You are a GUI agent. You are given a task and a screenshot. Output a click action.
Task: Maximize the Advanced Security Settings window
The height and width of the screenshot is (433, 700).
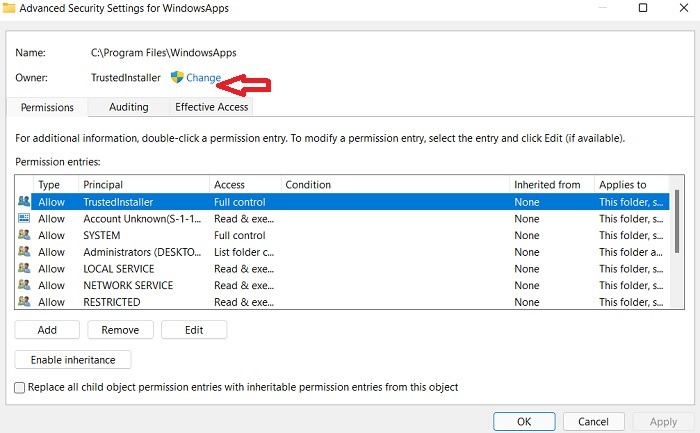(x=643, y=8)
